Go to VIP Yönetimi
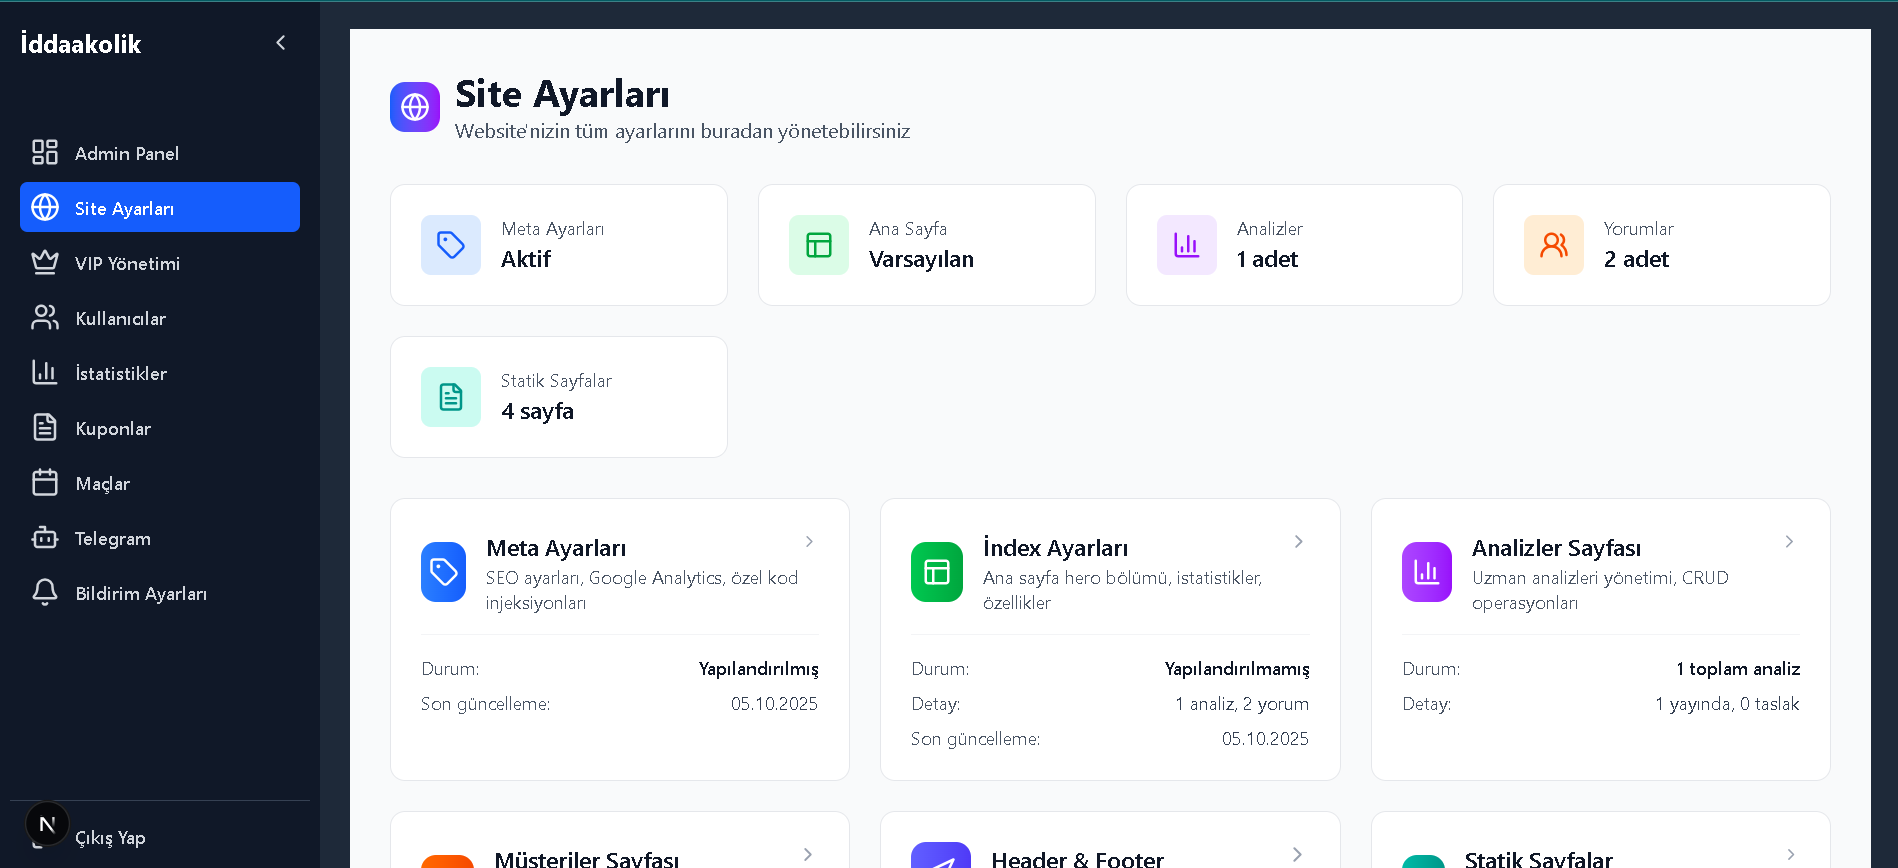Viewport: 1898px width, 868px height. pos(160,262)
